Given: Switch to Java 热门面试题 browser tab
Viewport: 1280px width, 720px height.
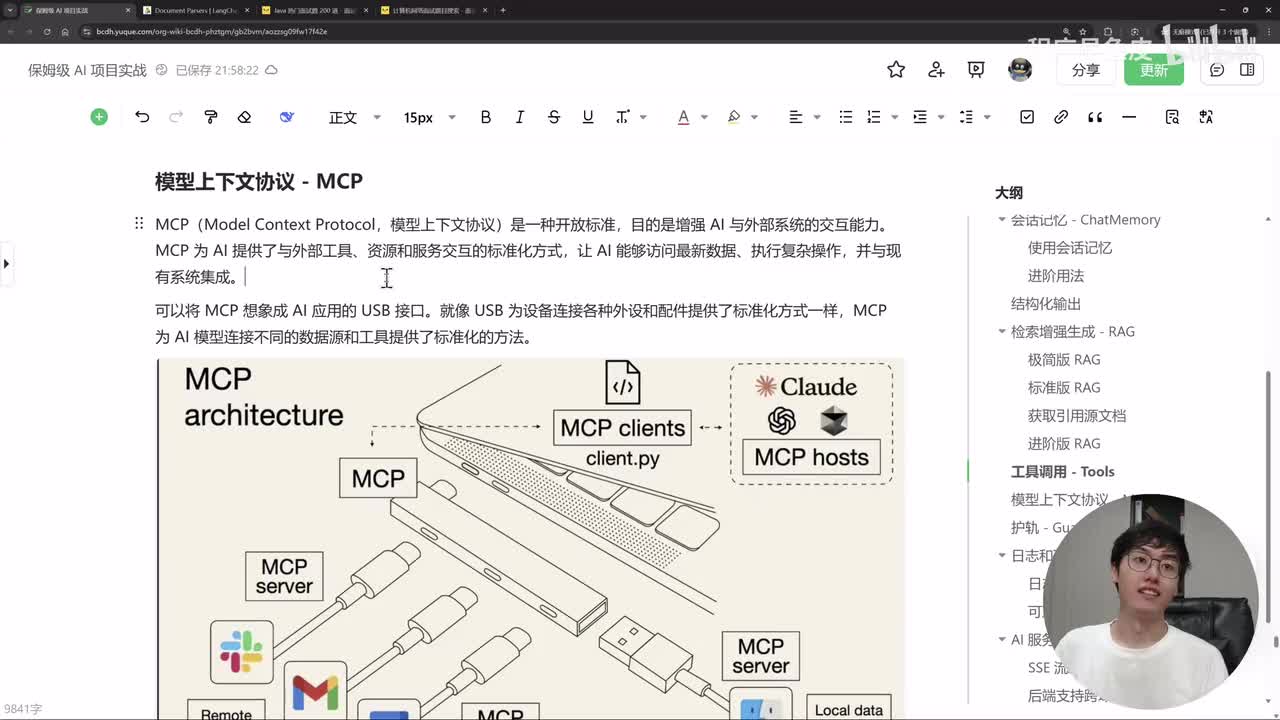Looking at the screenshot, I should point(314,10).
